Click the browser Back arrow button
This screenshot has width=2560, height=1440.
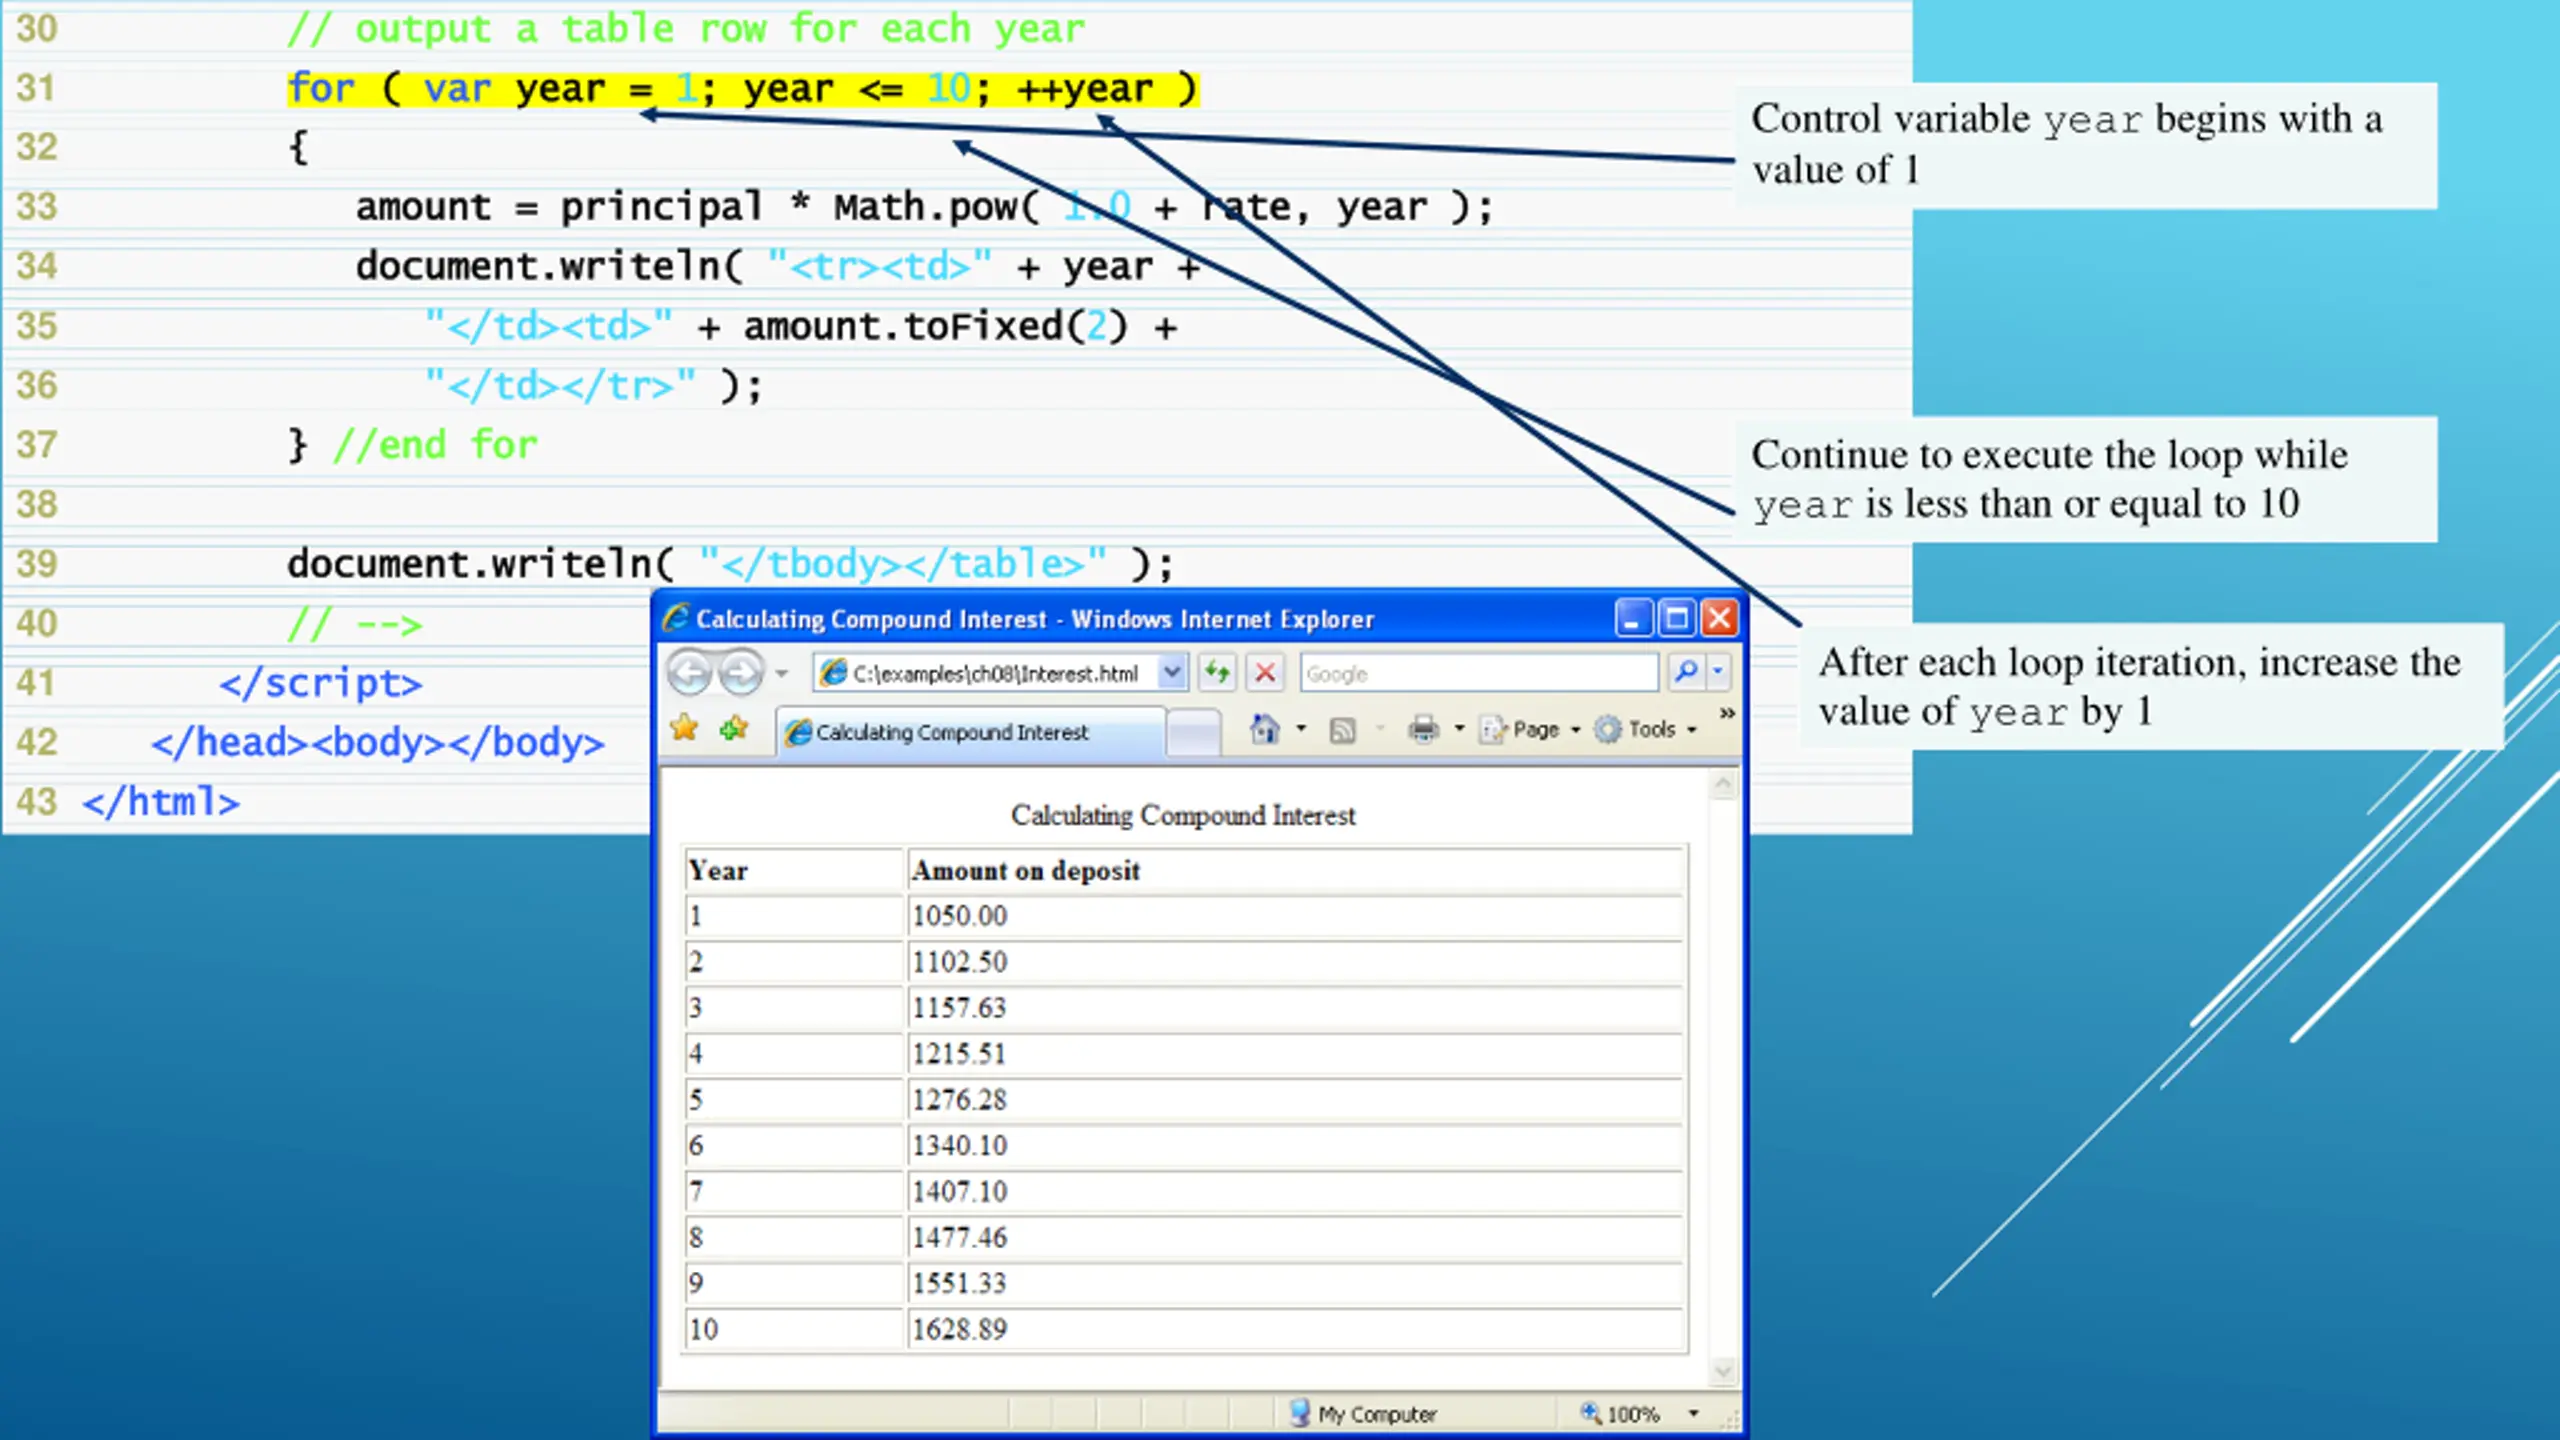(689, 673)
